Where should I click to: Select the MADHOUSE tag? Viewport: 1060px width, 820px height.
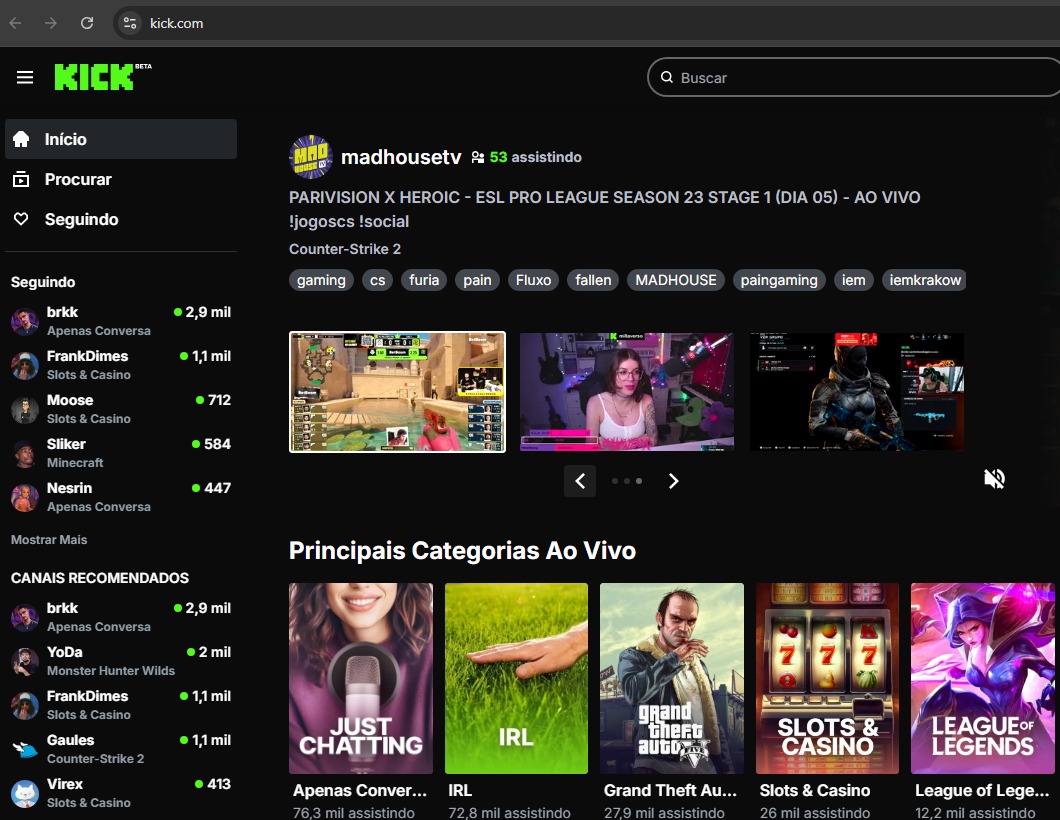675,280
